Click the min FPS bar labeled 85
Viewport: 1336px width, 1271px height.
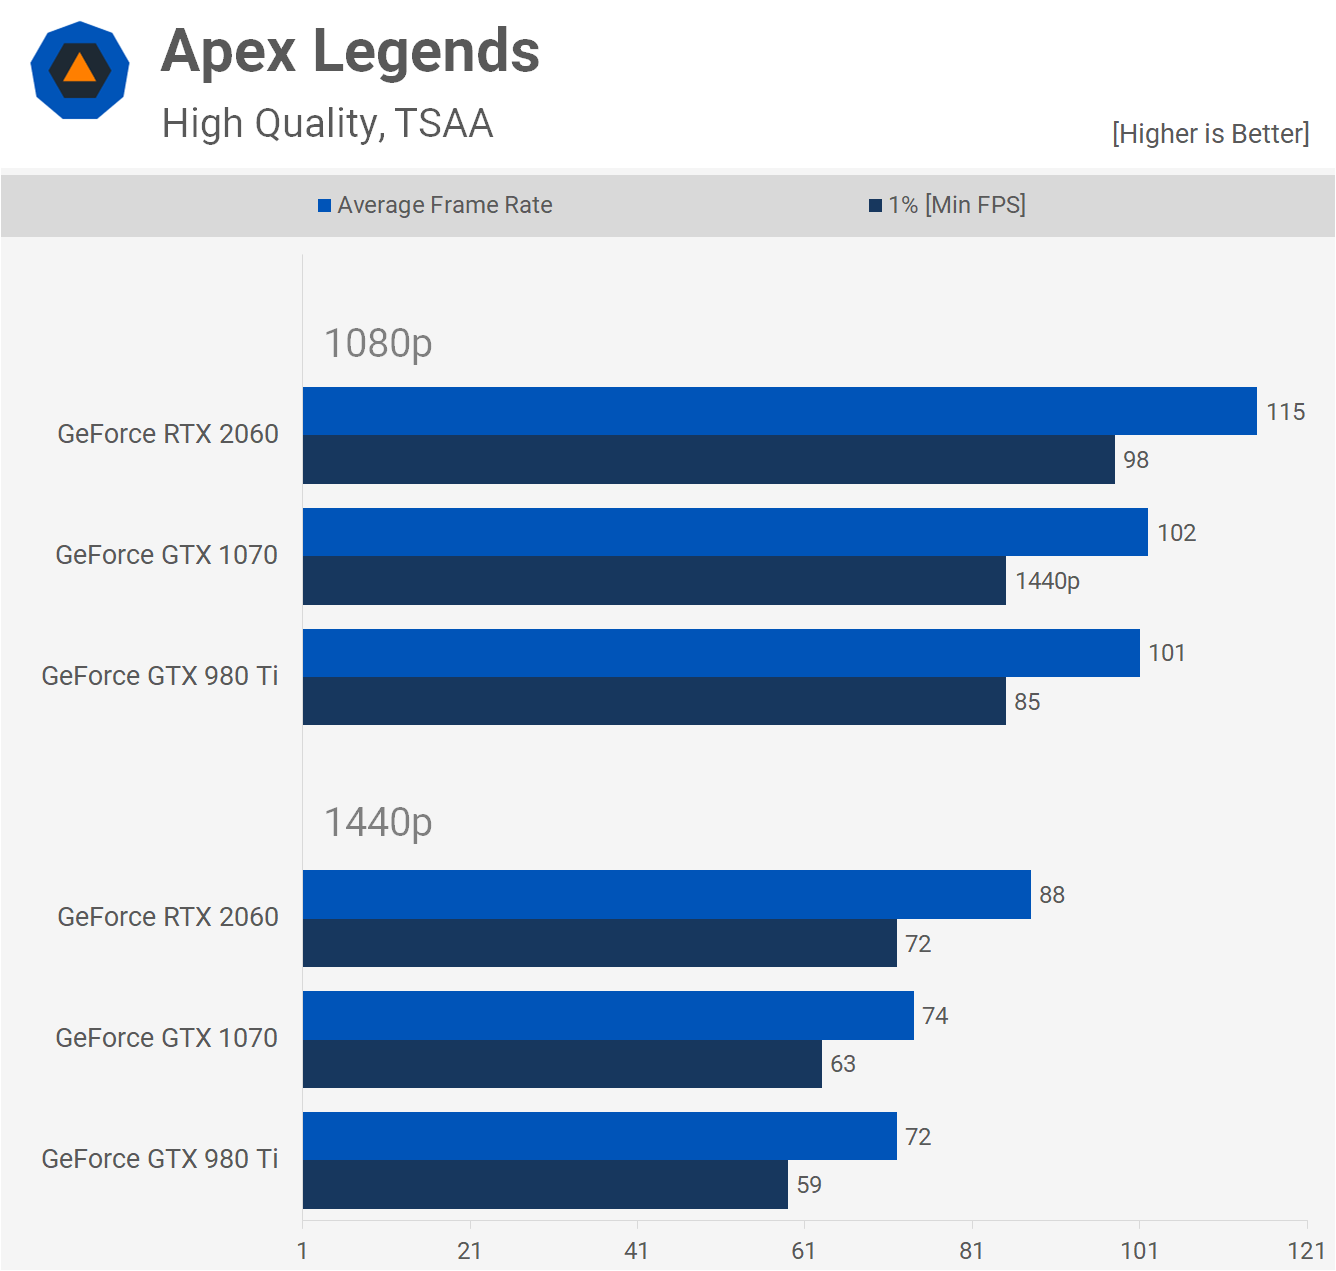pyautogui.click(x=654, y=701)
